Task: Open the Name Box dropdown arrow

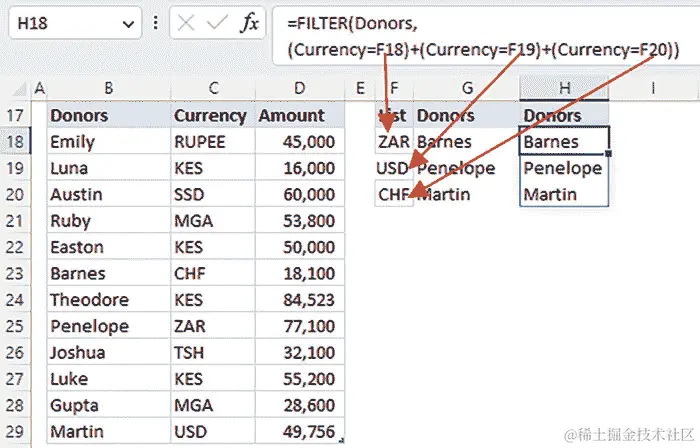Action: tap(129, 24)
